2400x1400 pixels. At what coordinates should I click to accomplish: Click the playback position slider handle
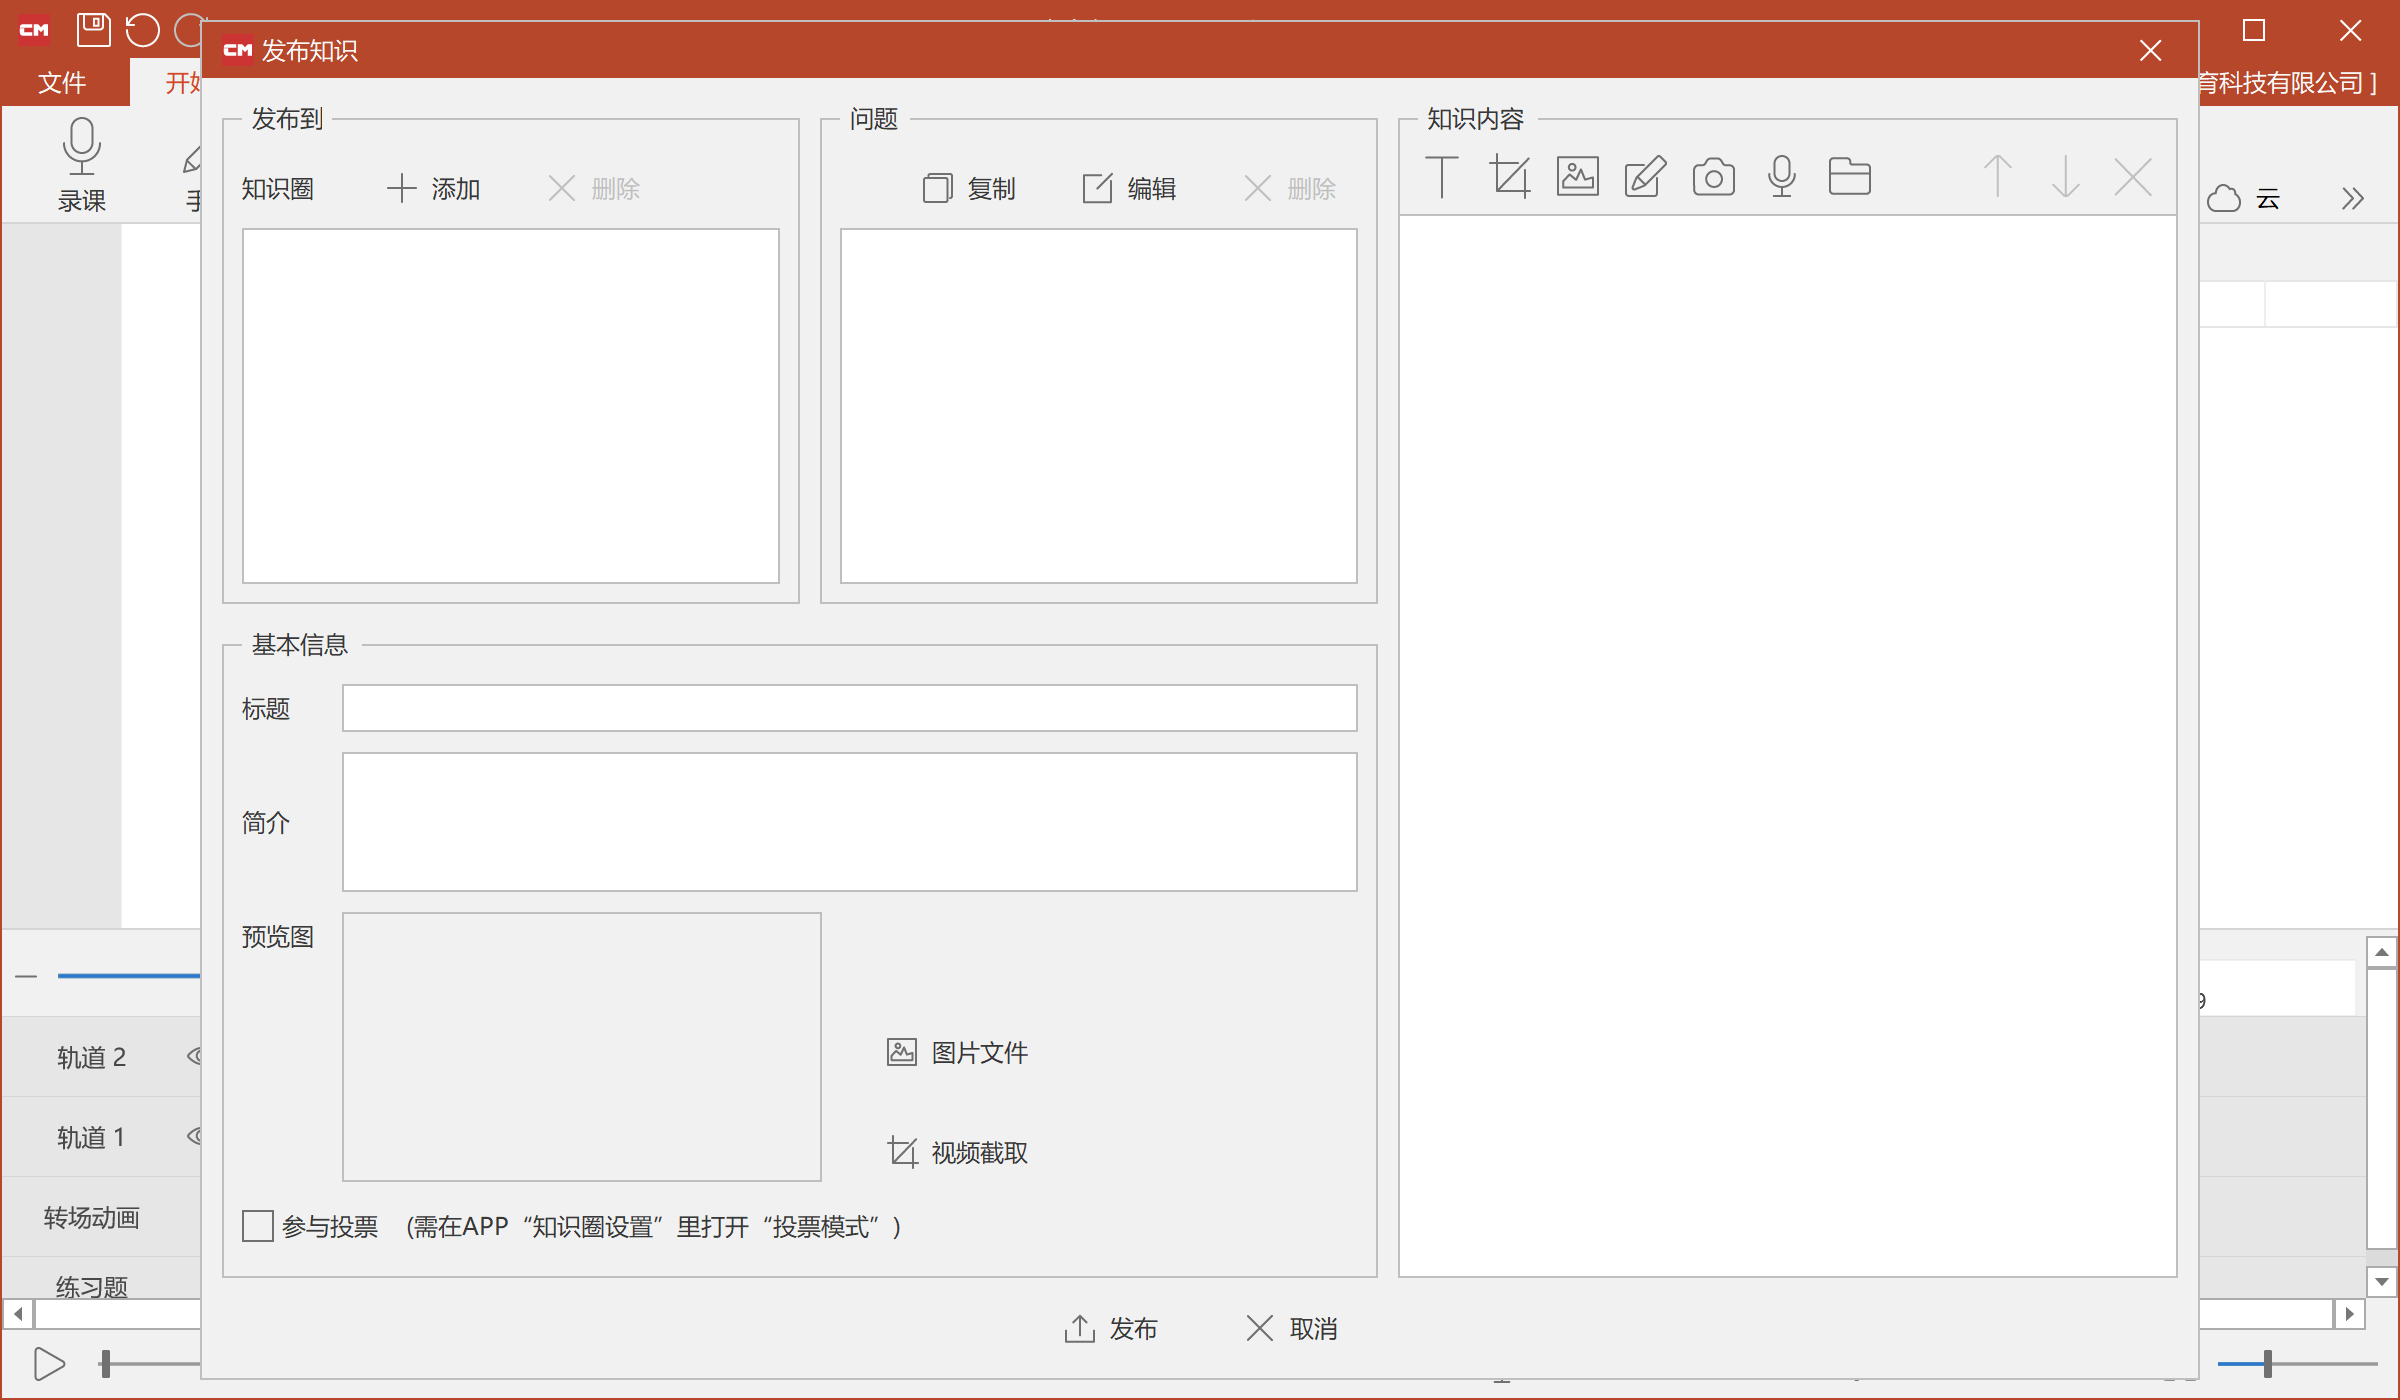[x=105, y=1363]
